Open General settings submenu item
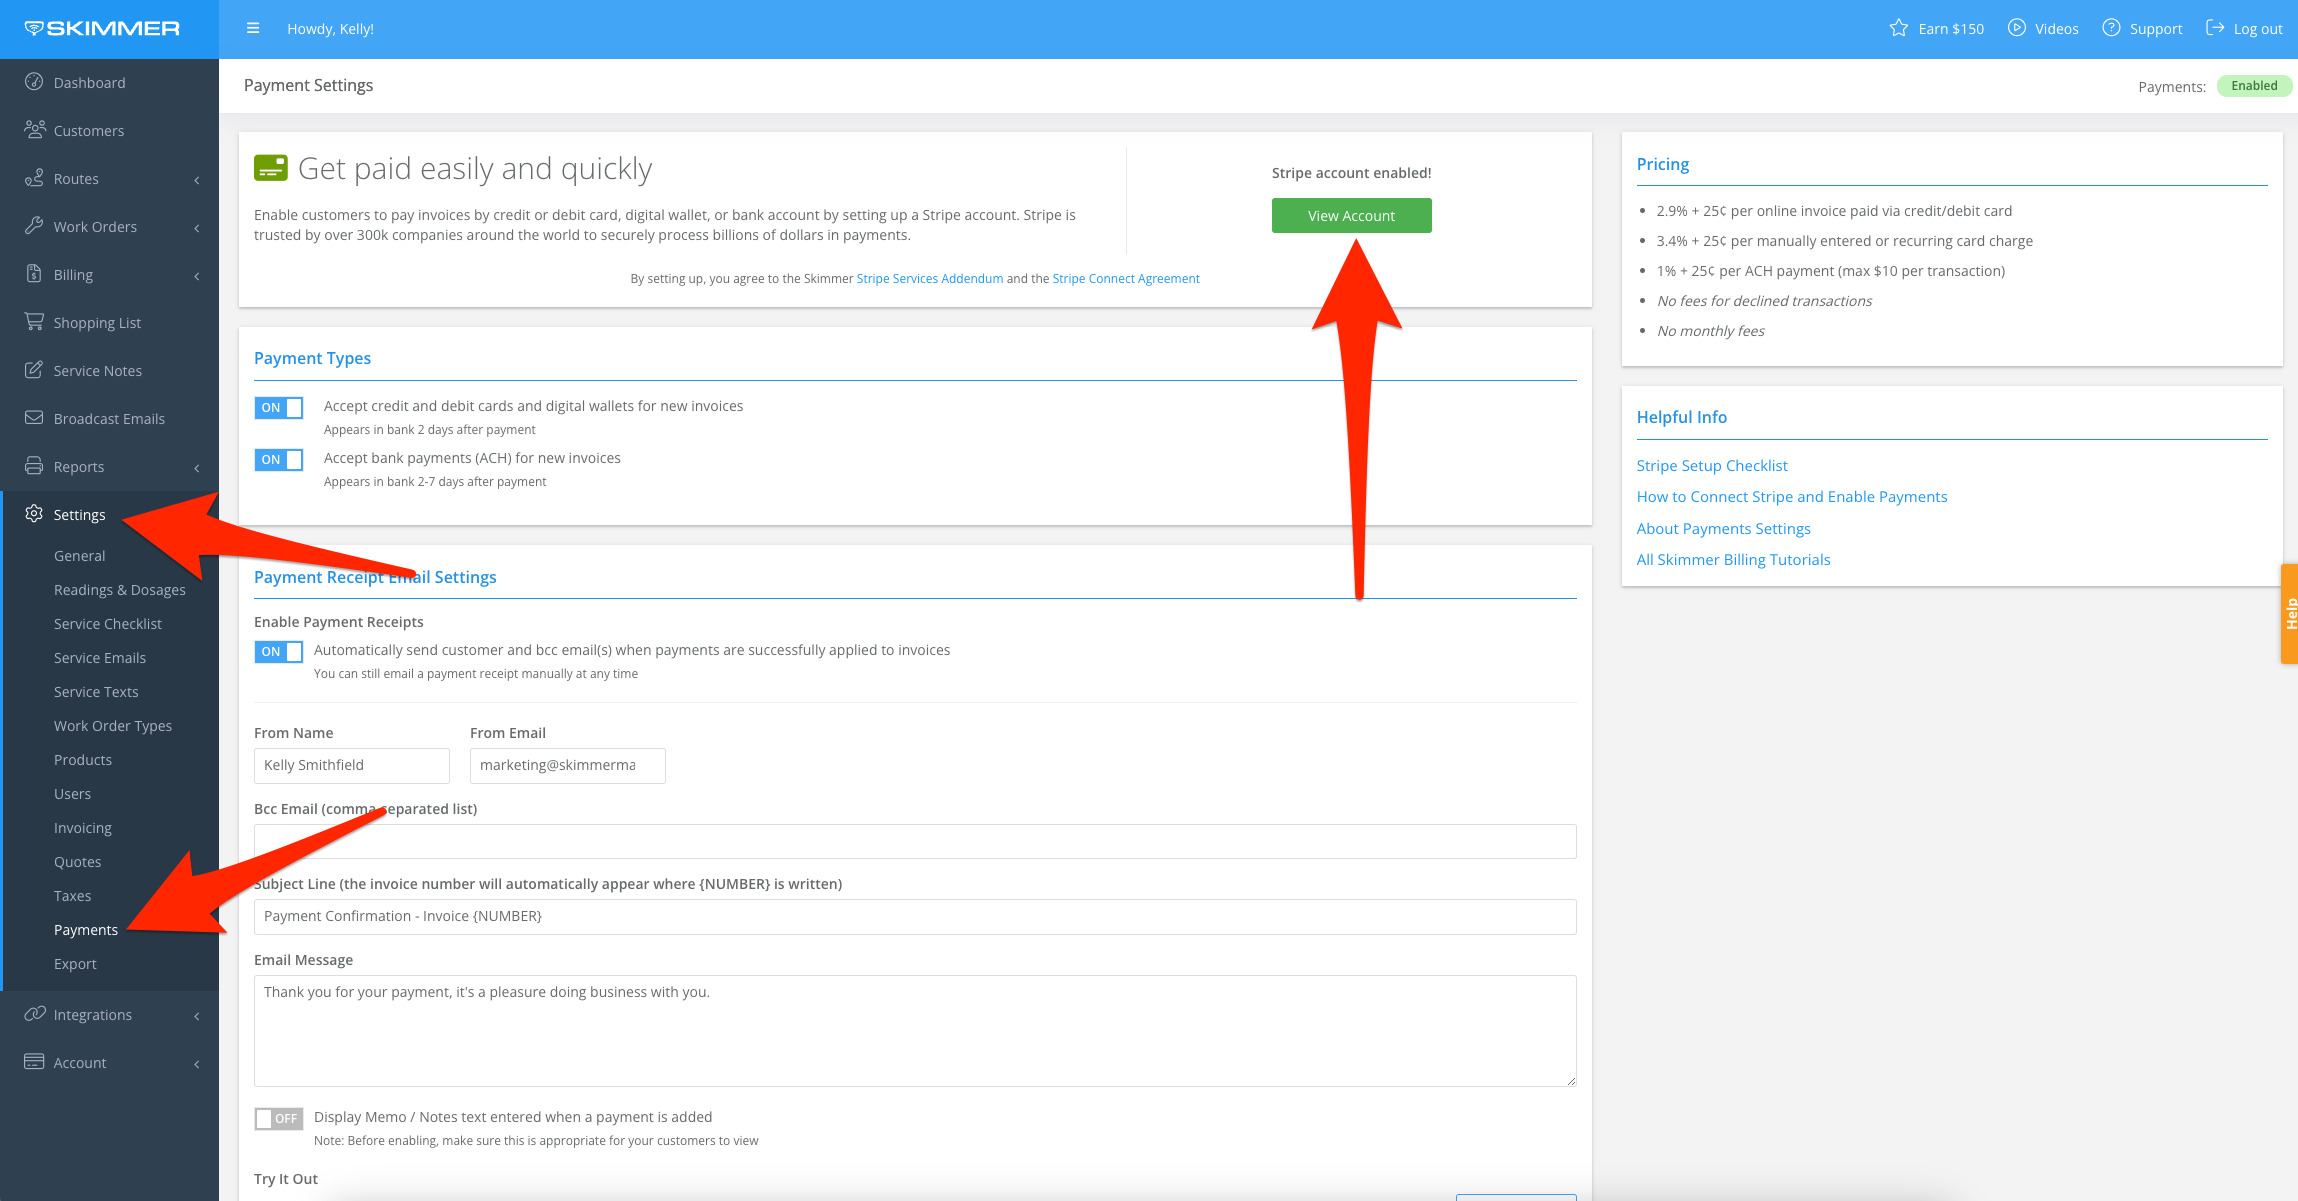 point(79,556)
